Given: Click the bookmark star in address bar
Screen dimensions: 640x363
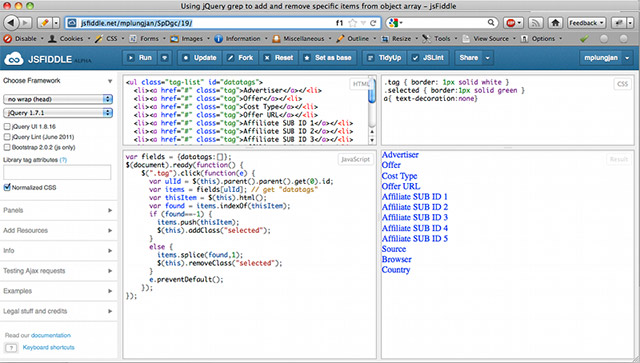Looking at the screenshot, I should 352,23.
